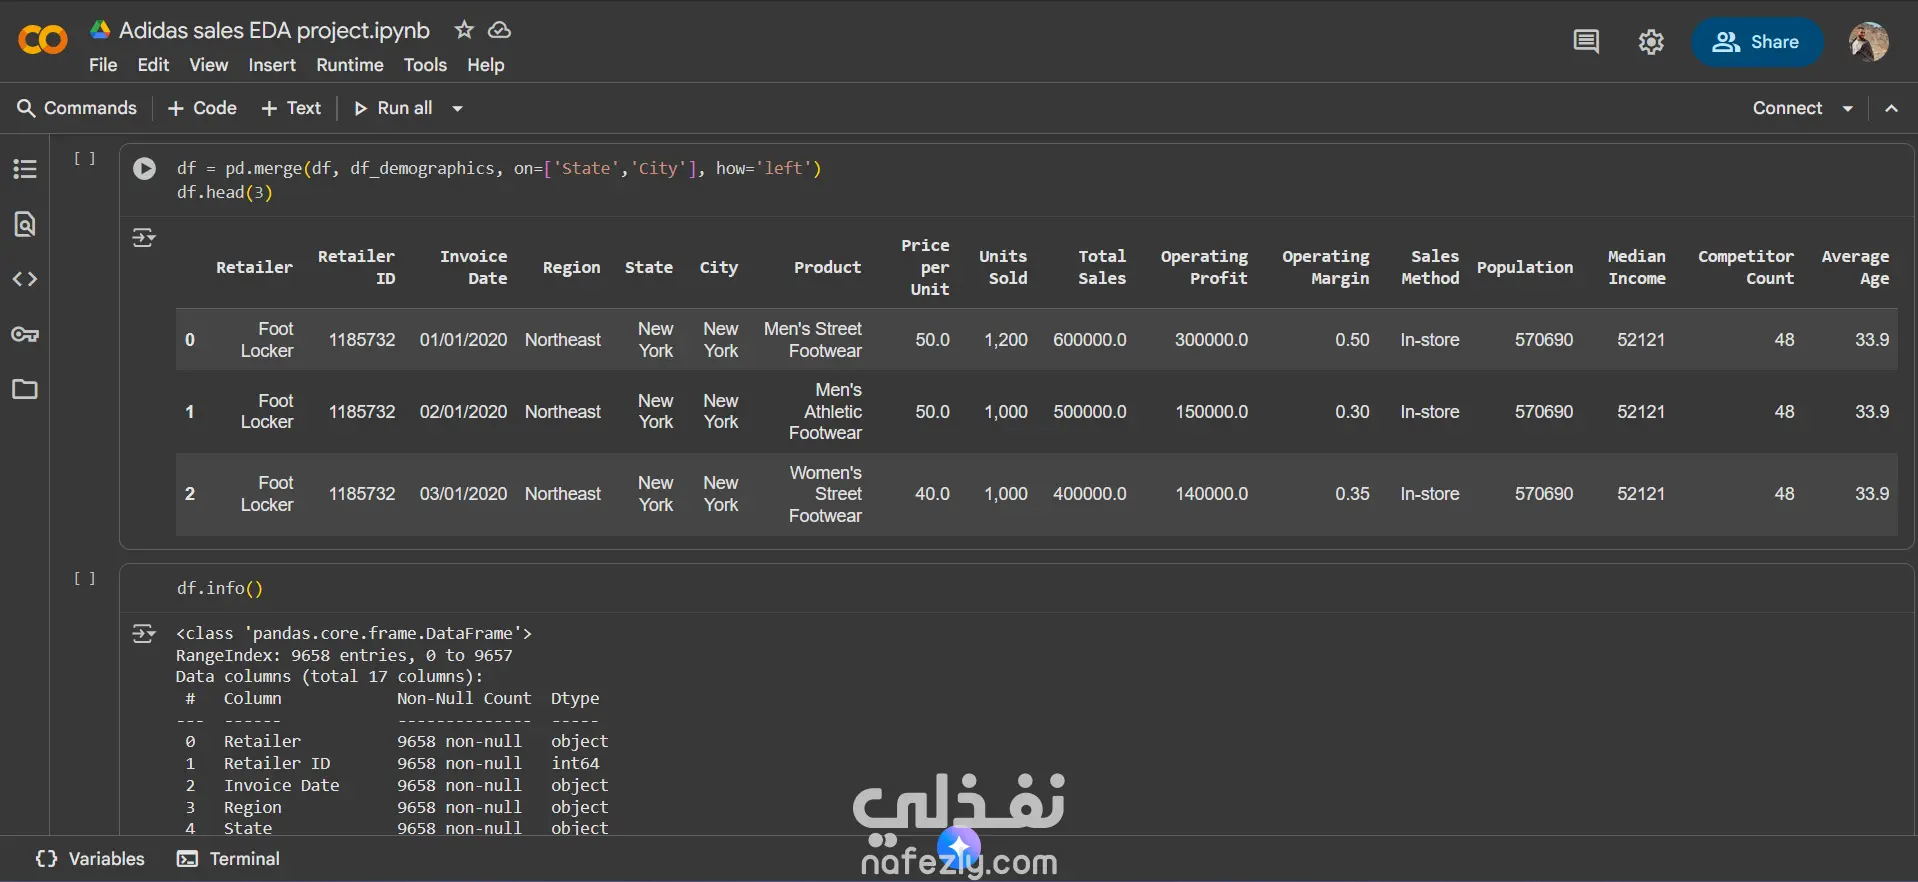This screenshot has height=882, width=1918.
Task: Add a new Text cell
Action: [291, 108]
